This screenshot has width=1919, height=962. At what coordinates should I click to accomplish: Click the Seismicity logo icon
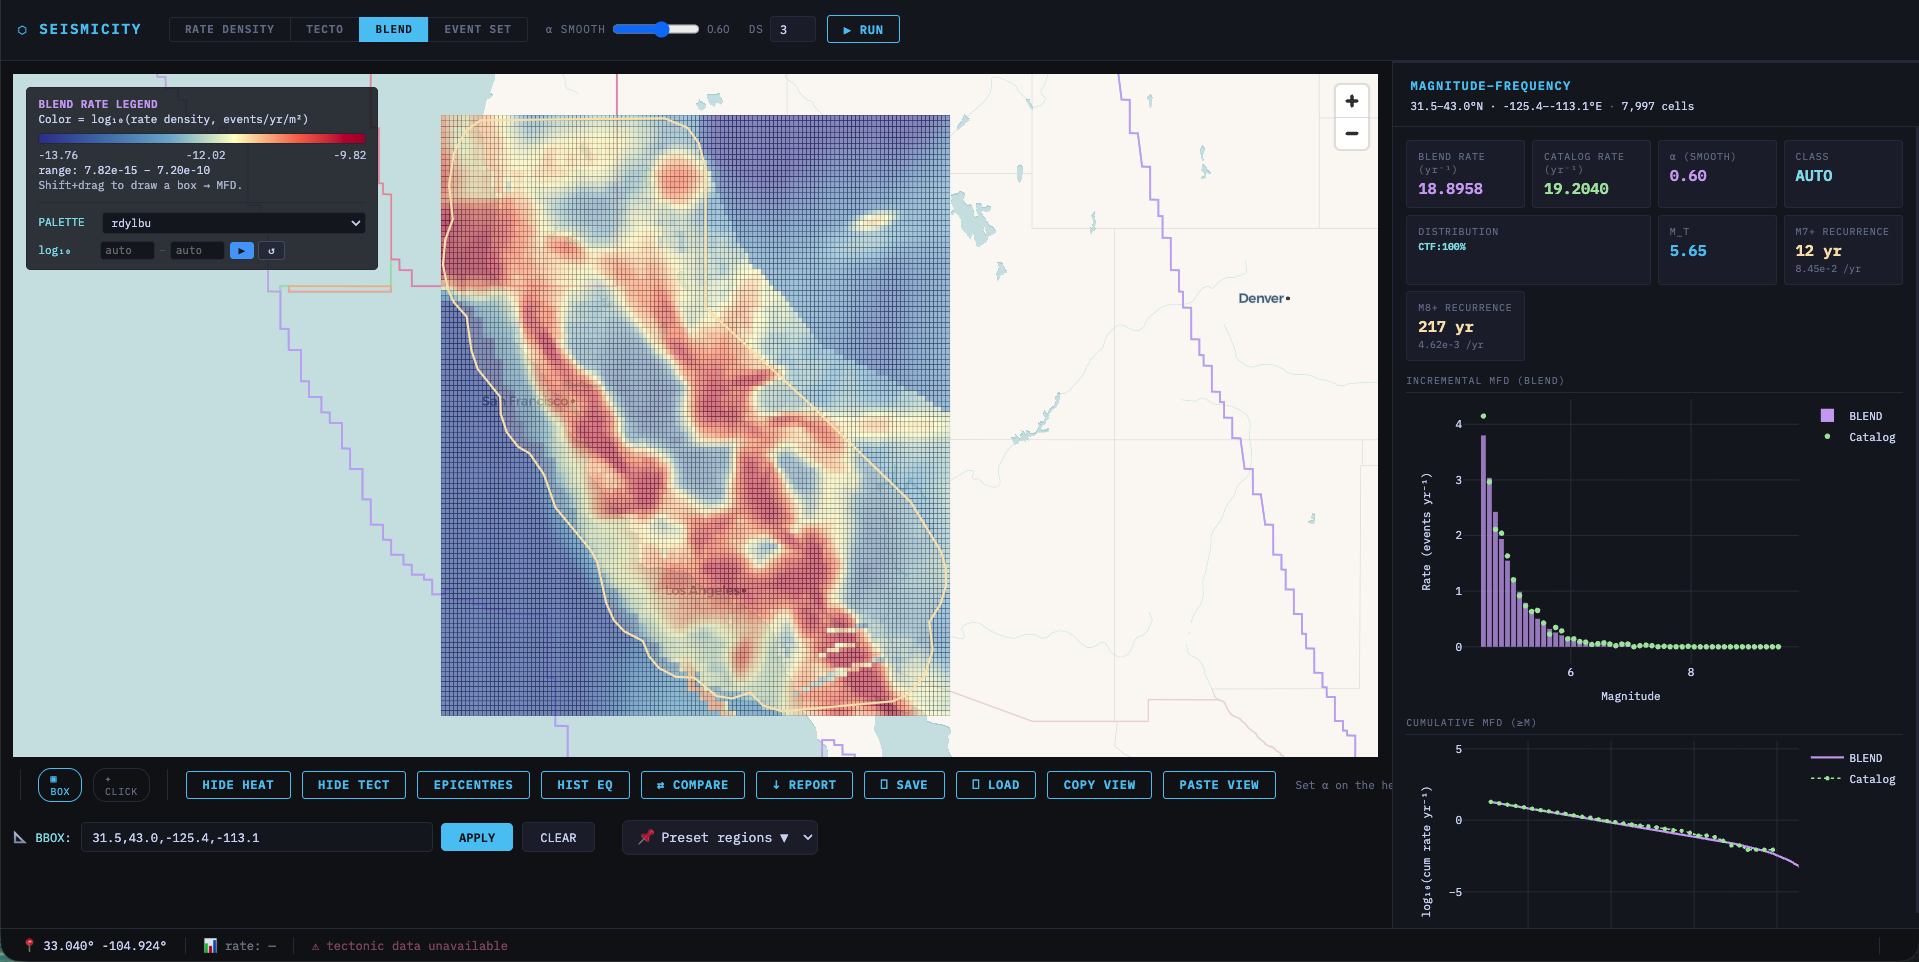tap(22, 30)
